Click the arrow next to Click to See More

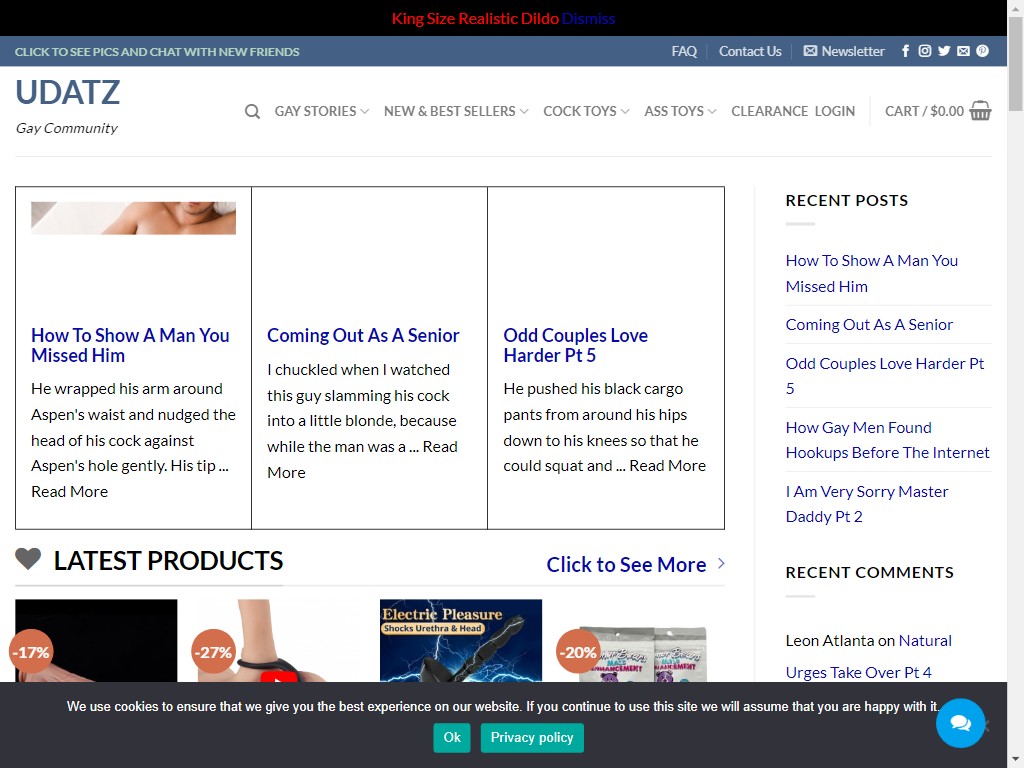(721, 563)
